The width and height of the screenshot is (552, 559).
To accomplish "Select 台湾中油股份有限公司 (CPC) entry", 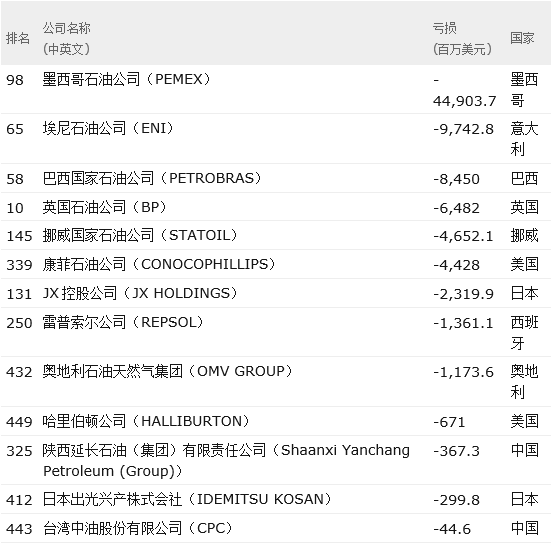I will [138, 528].
